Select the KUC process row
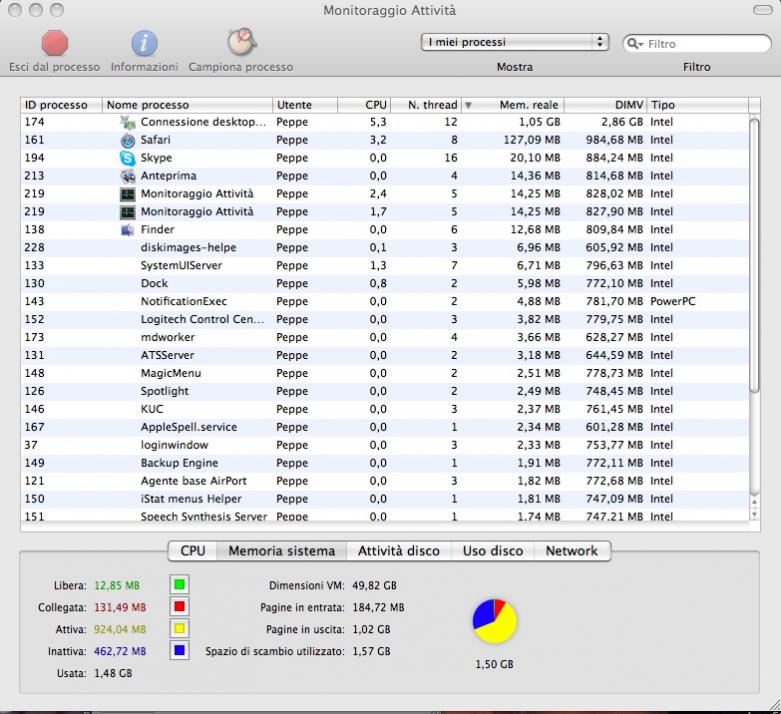The height and width of the screenshot is (714, 781). (x=385, y=409)
